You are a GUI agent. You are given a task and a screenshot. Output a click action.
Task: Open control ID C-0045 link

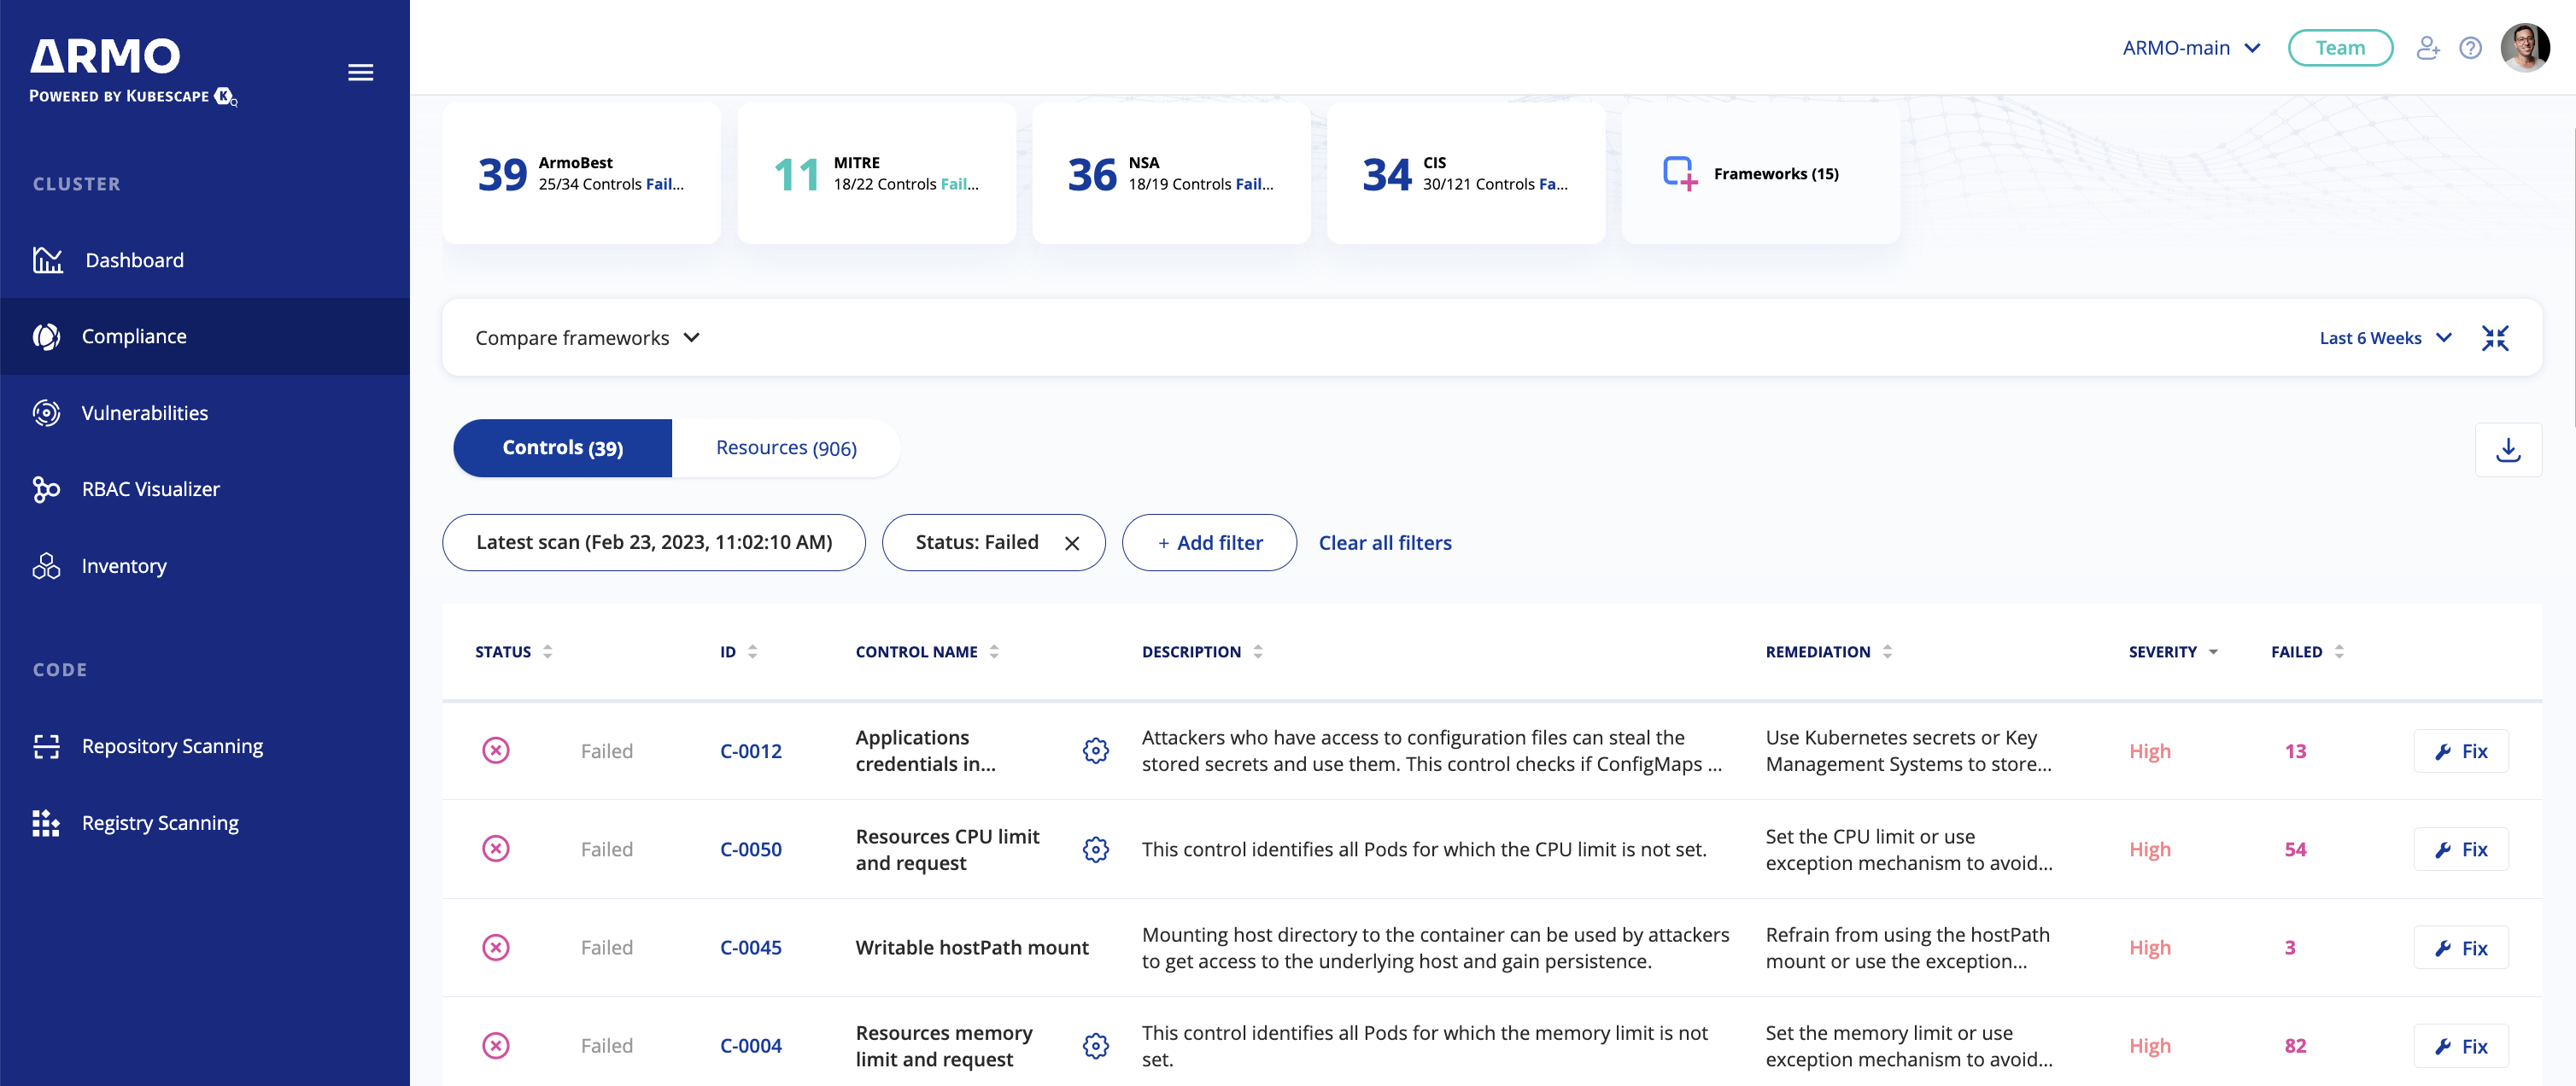(751, 947)
